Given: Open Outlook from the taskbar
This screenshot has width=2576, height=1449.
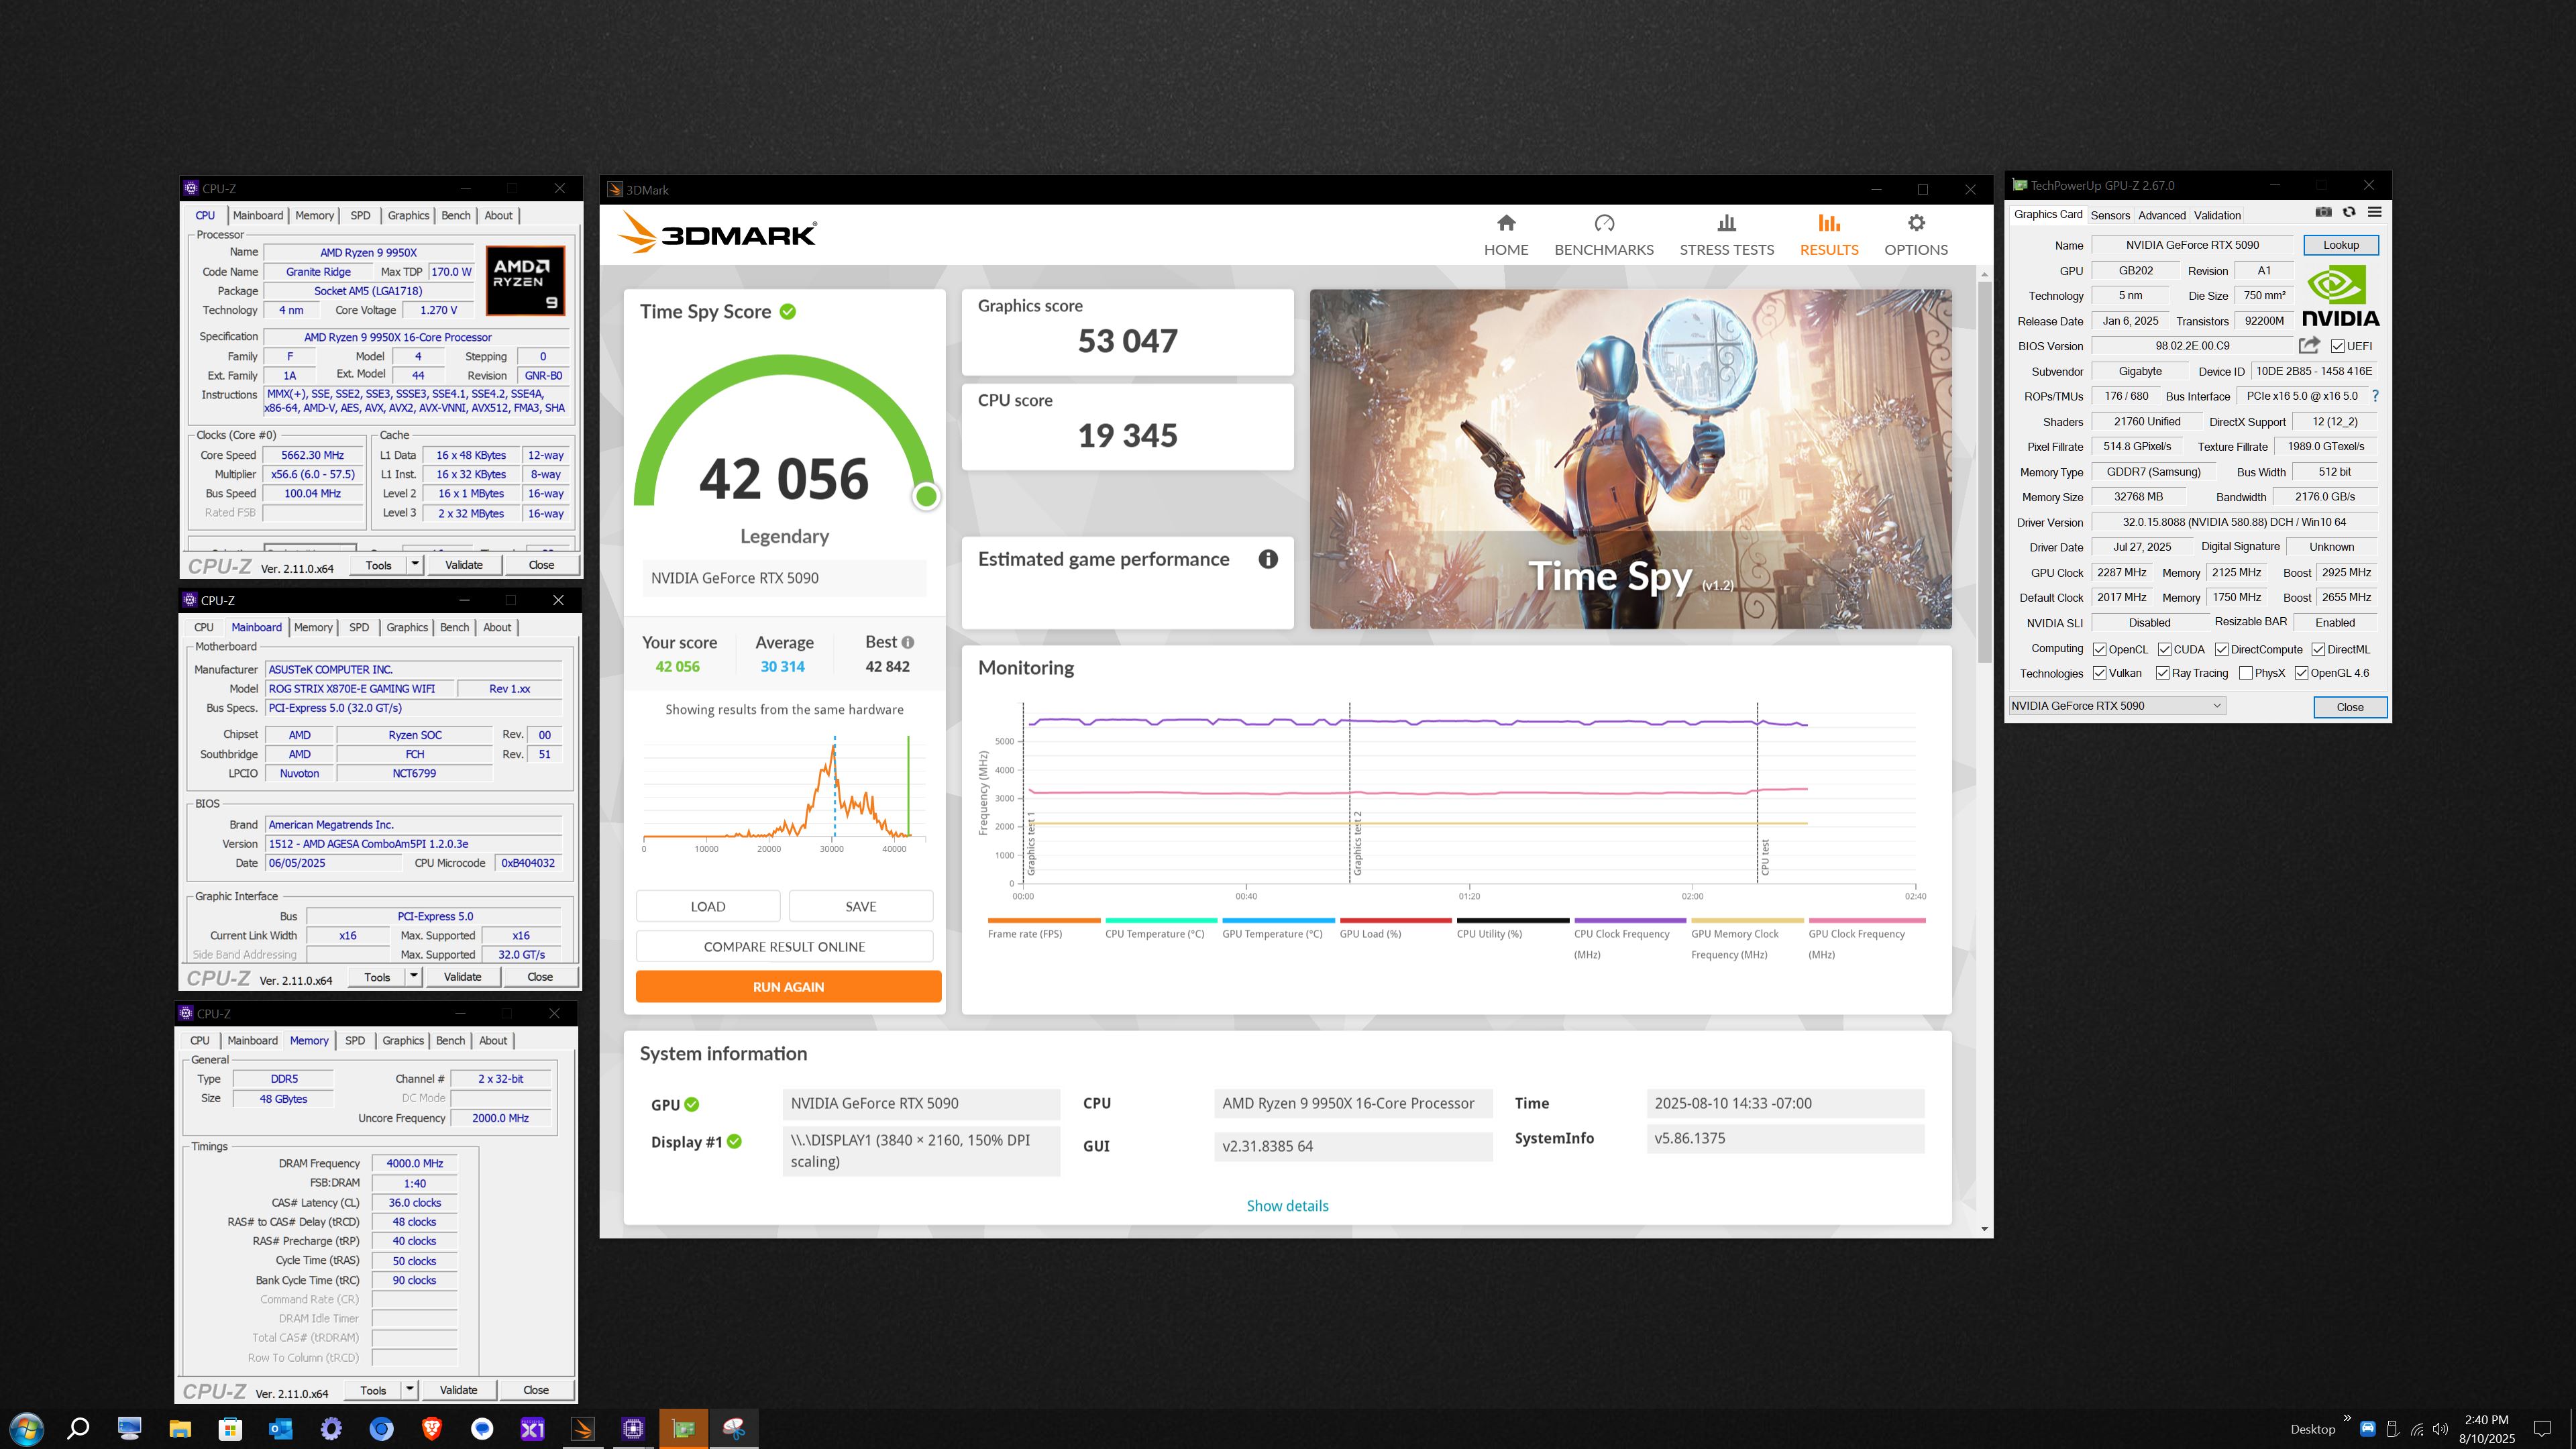Looking at the screenshot, I should tap(280, 1429).
